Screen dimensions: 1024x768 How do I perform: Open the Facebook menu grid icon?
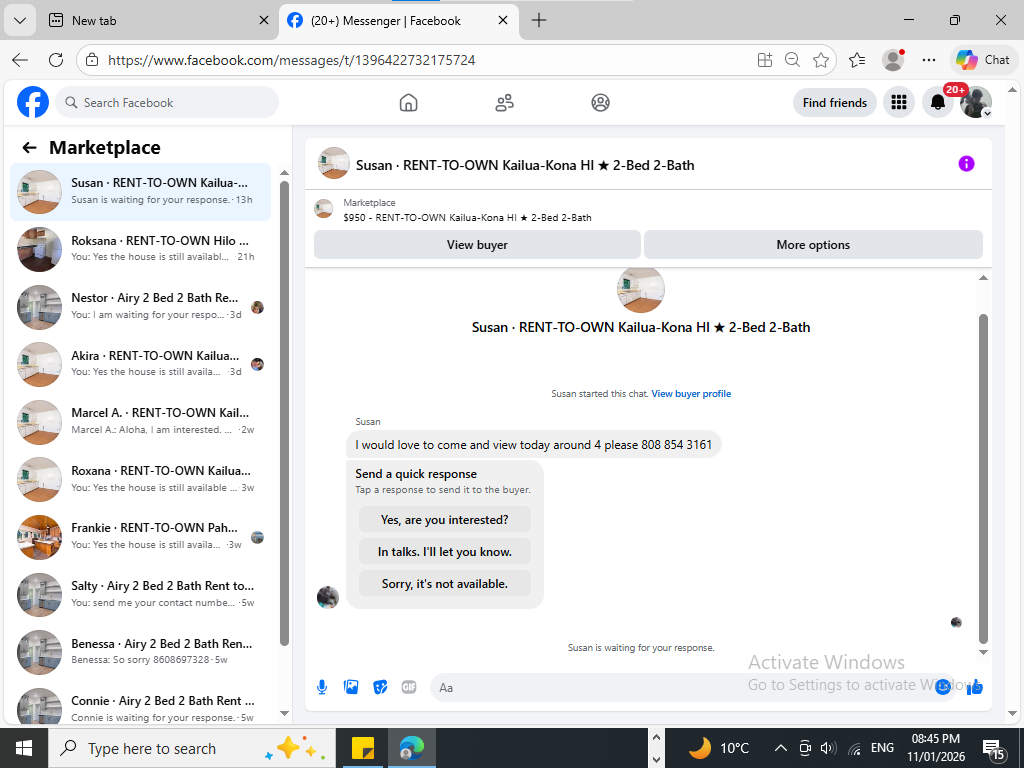[899, 103]
